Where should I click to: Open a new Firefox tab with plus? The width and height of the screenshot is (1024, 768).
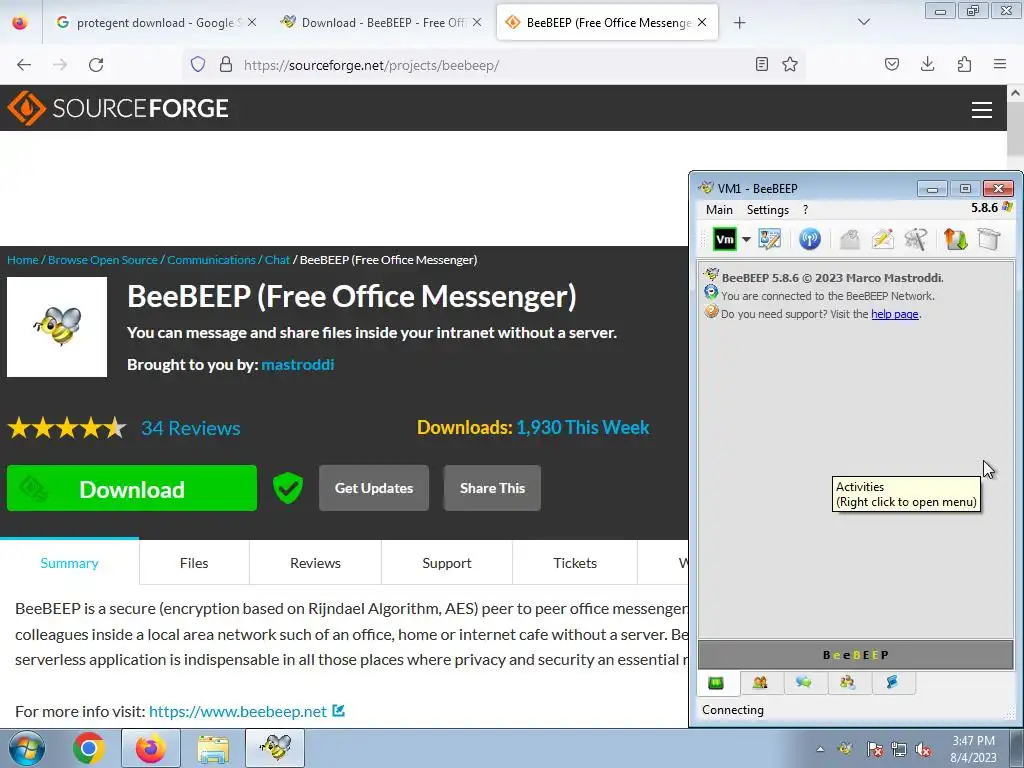pos(739,23)
